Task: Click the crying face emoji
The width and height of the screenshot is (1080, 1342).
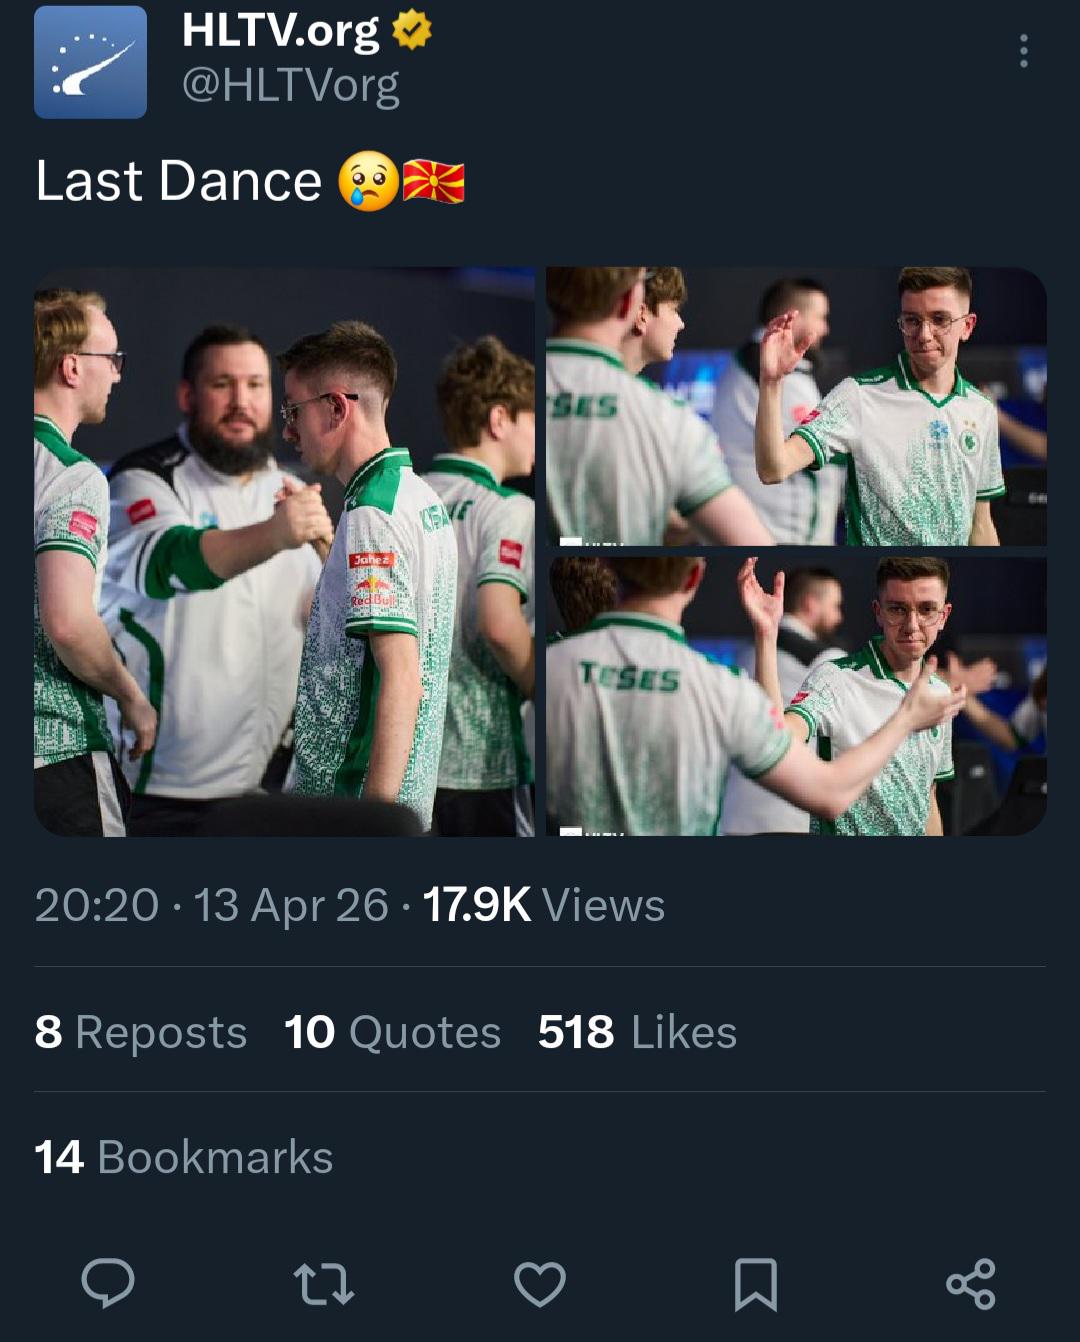Action: [x=368, y=182]
